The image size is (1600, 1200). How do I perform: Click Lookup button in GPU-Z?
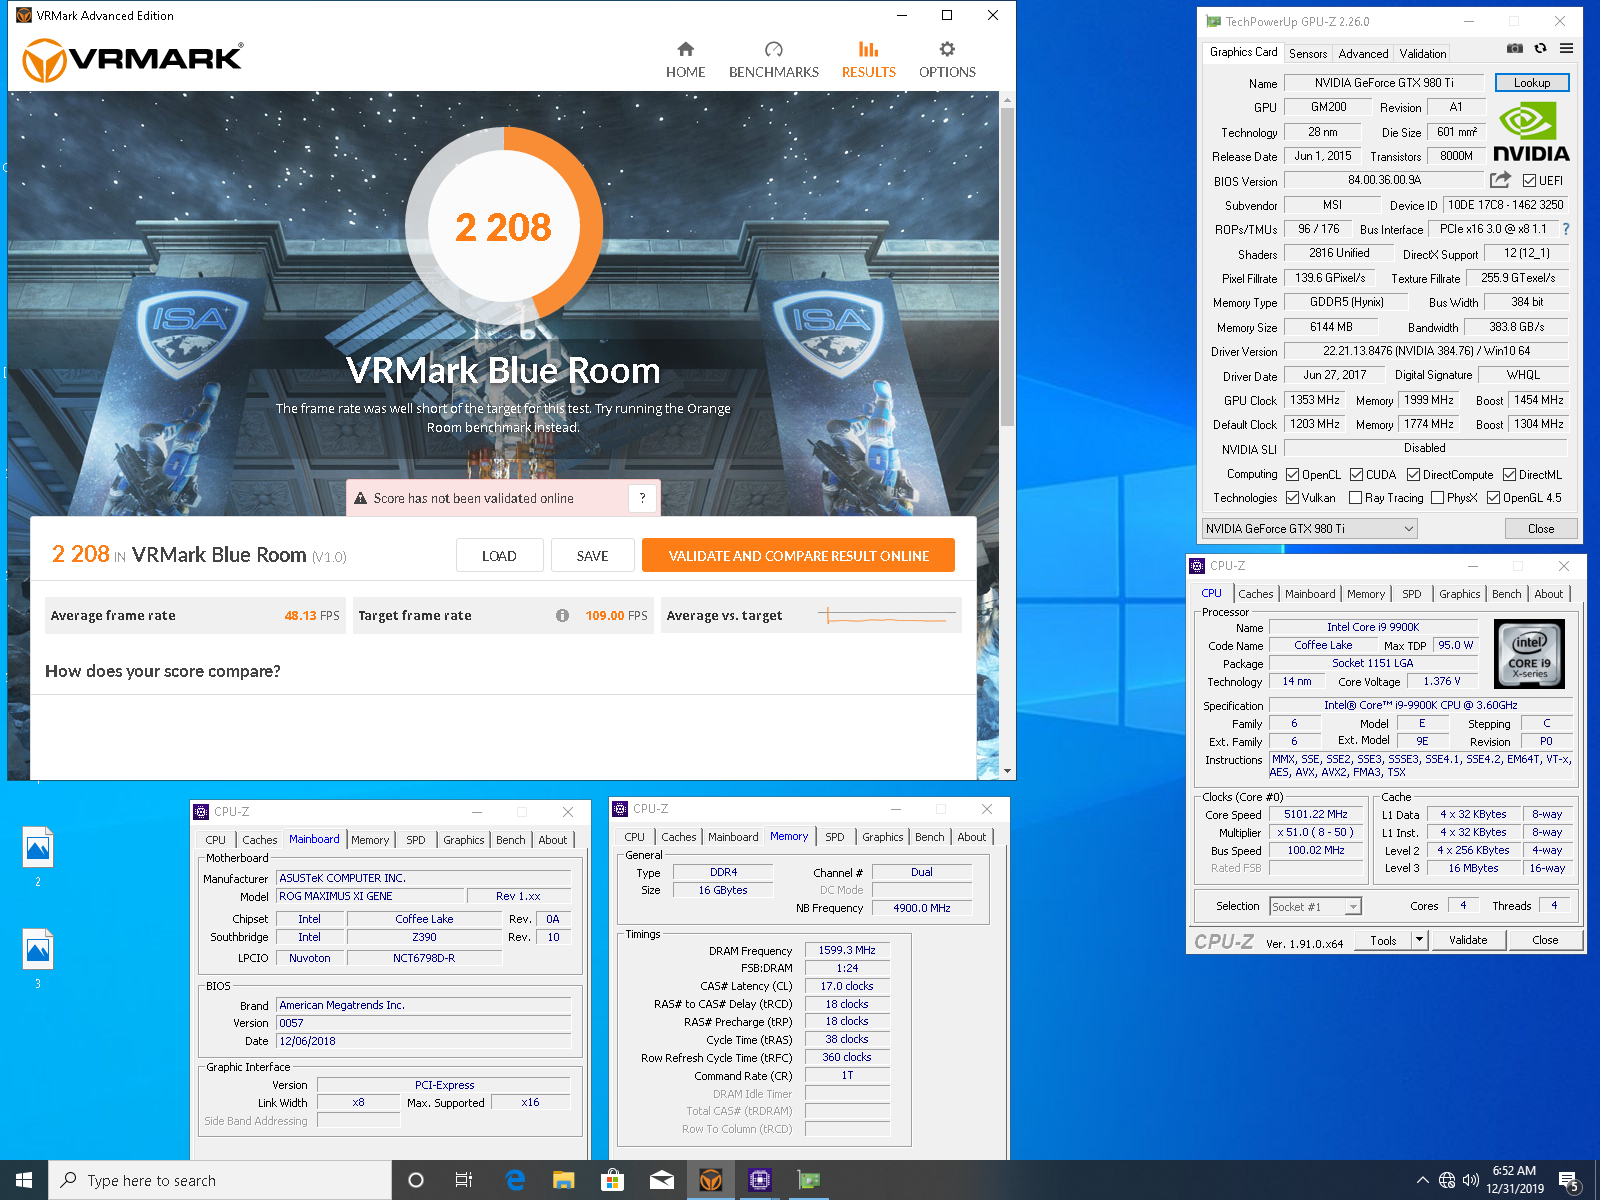point(1532,83)
